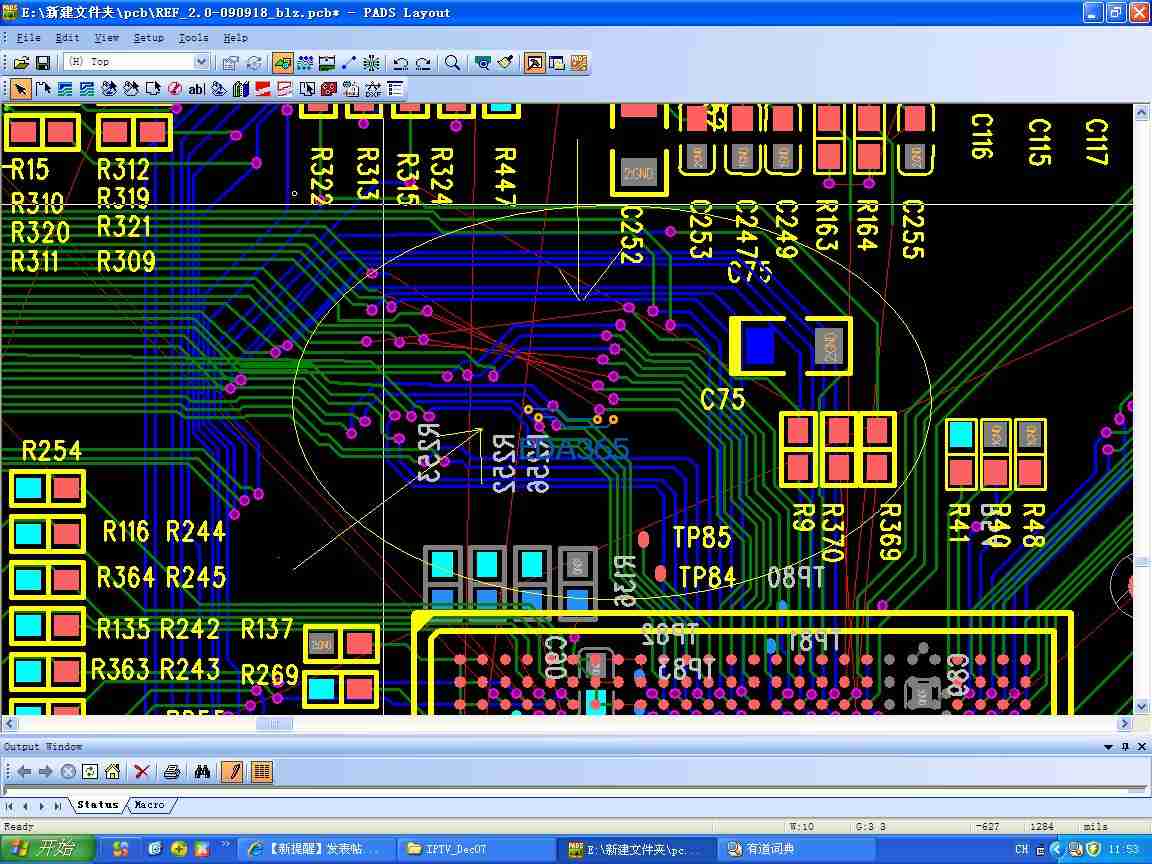
Task: Click the Start (开始) button
Action: (48, 849)
